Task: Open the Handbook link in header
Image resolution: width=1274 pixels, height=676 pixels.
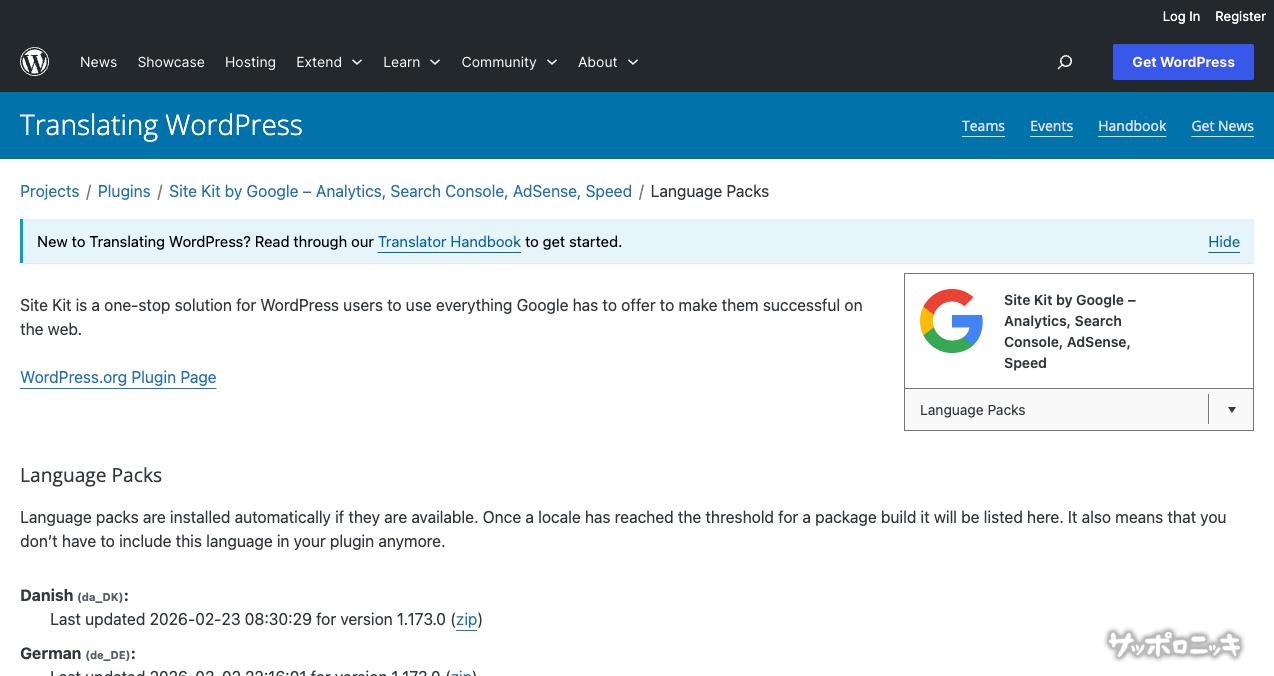Action: point(1132,126)
